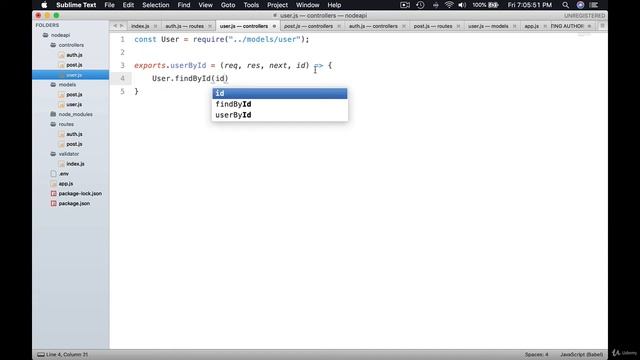The width and height of the screenshot is (640, 360).
Task: Open the Help menu
Action: (x=334, y=5)
